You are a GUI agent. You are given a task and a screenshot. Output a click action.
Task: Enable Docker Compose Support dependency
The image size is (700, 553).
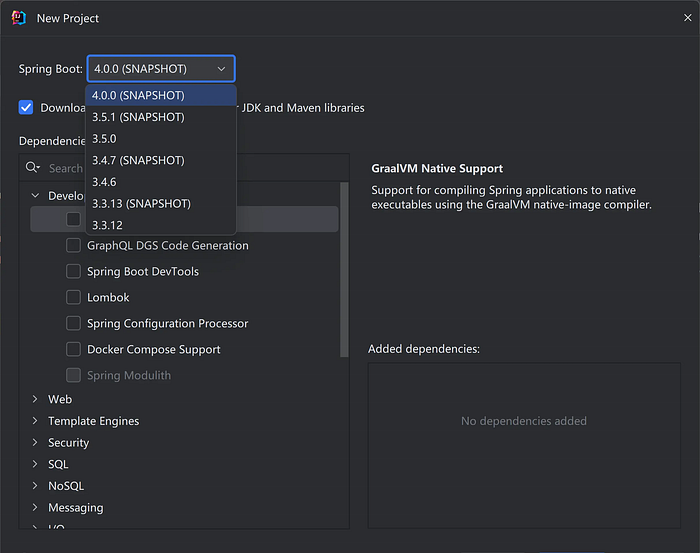73,349
